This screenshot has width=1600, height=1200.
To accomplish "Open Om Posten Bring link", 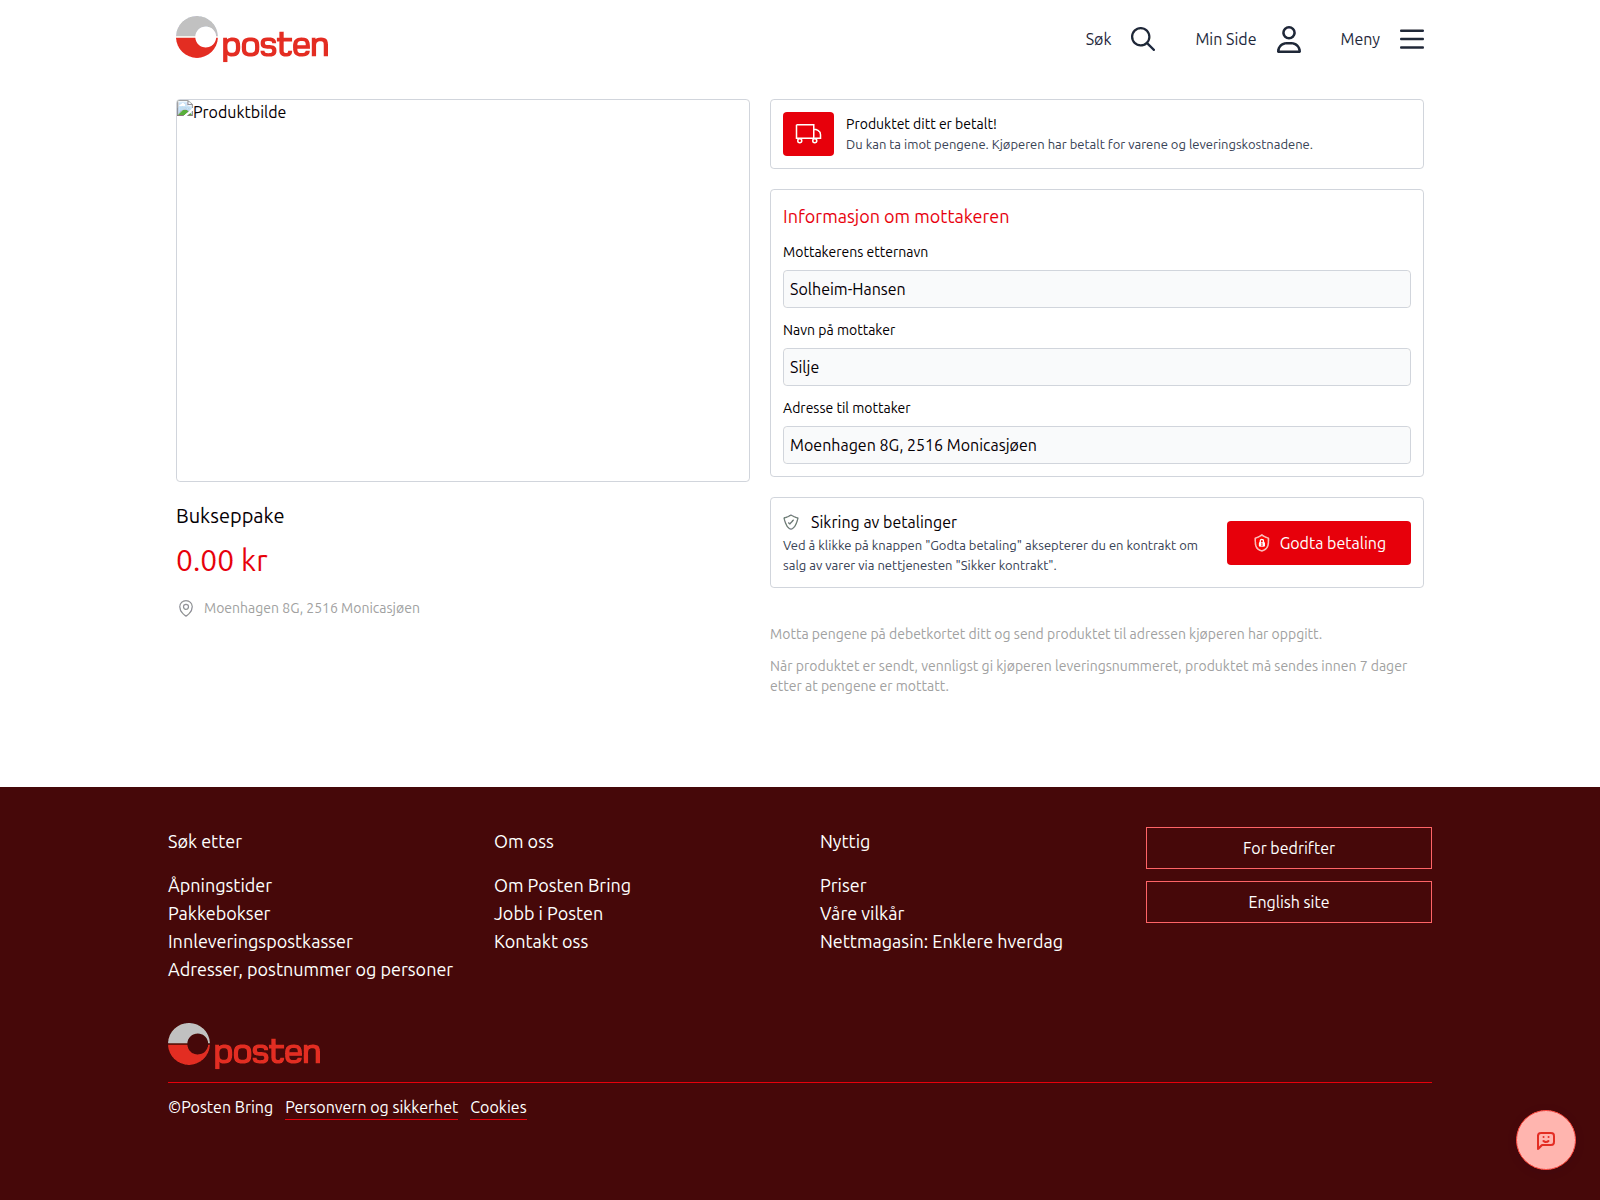I will [x=562, y=885].
